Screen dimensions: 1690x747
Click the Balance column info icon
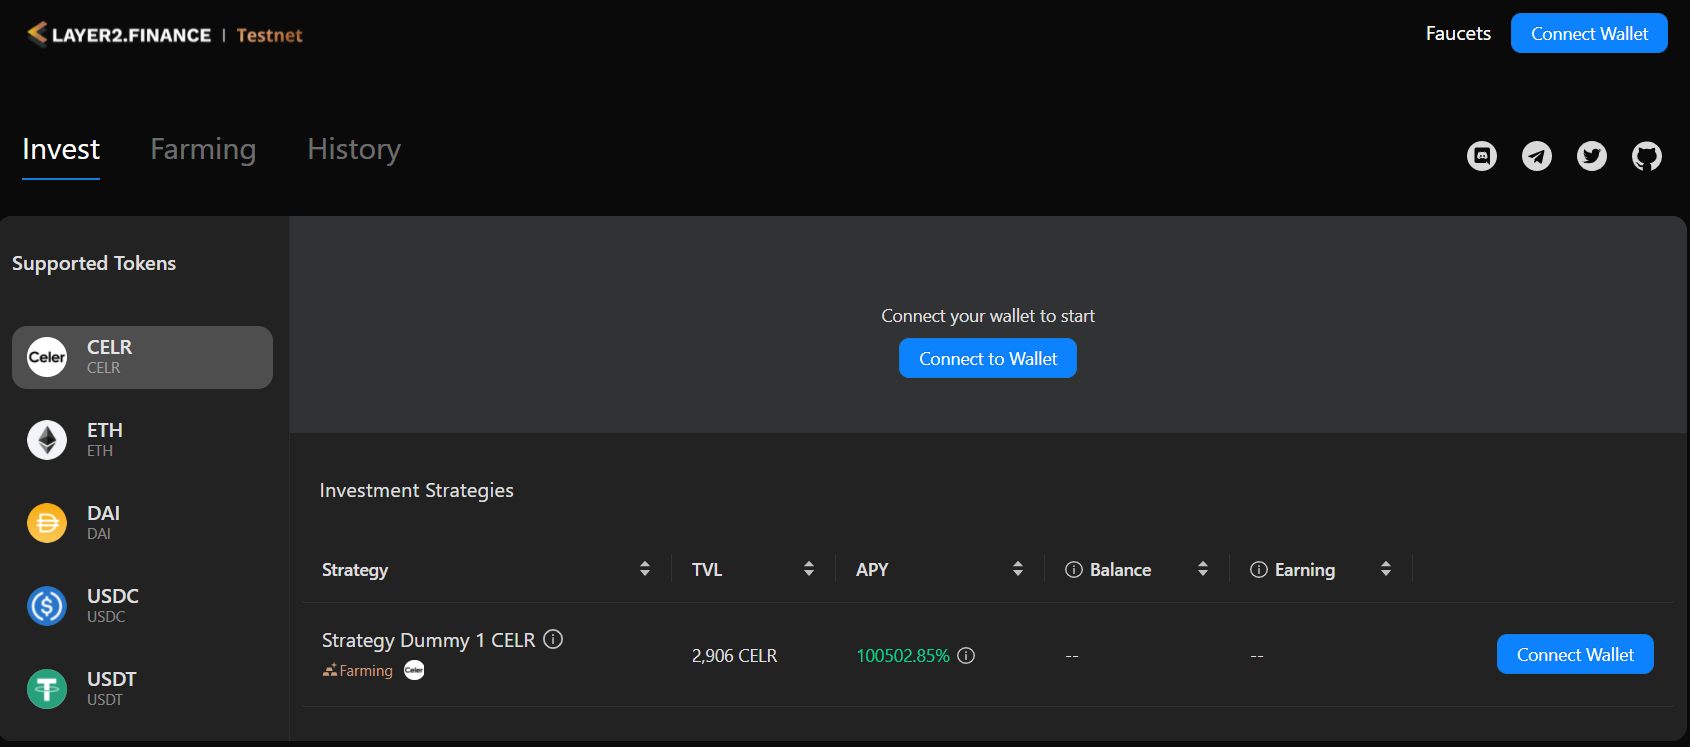[x=1074, y=570]
